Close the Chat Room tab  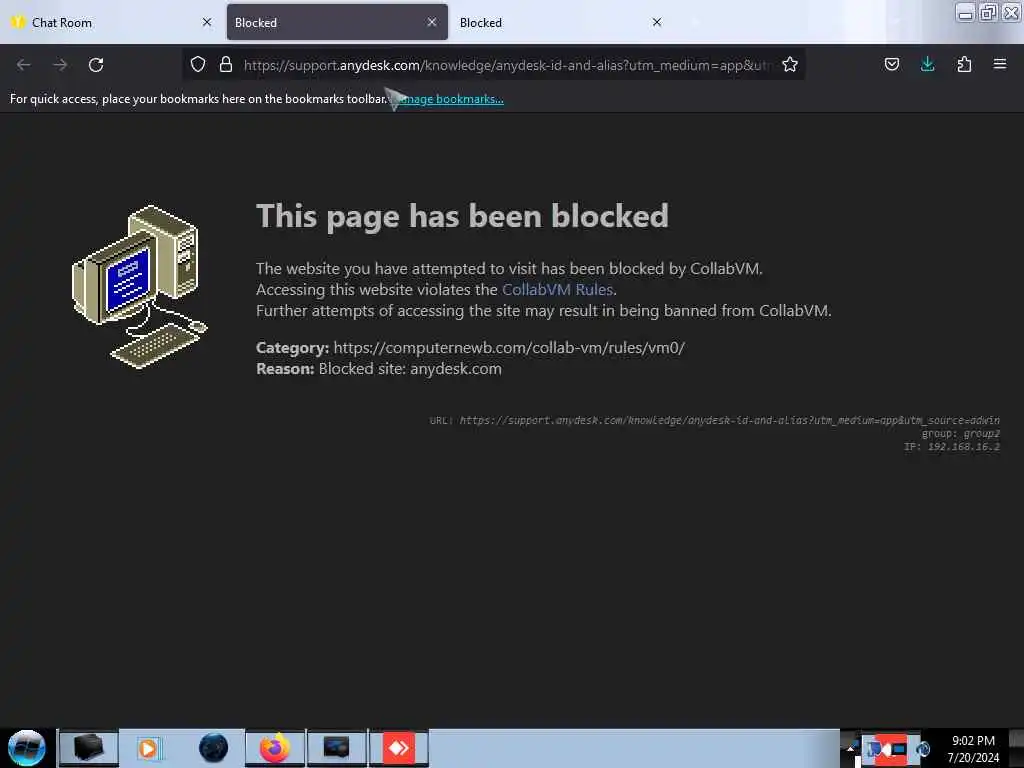click(207, 22)
